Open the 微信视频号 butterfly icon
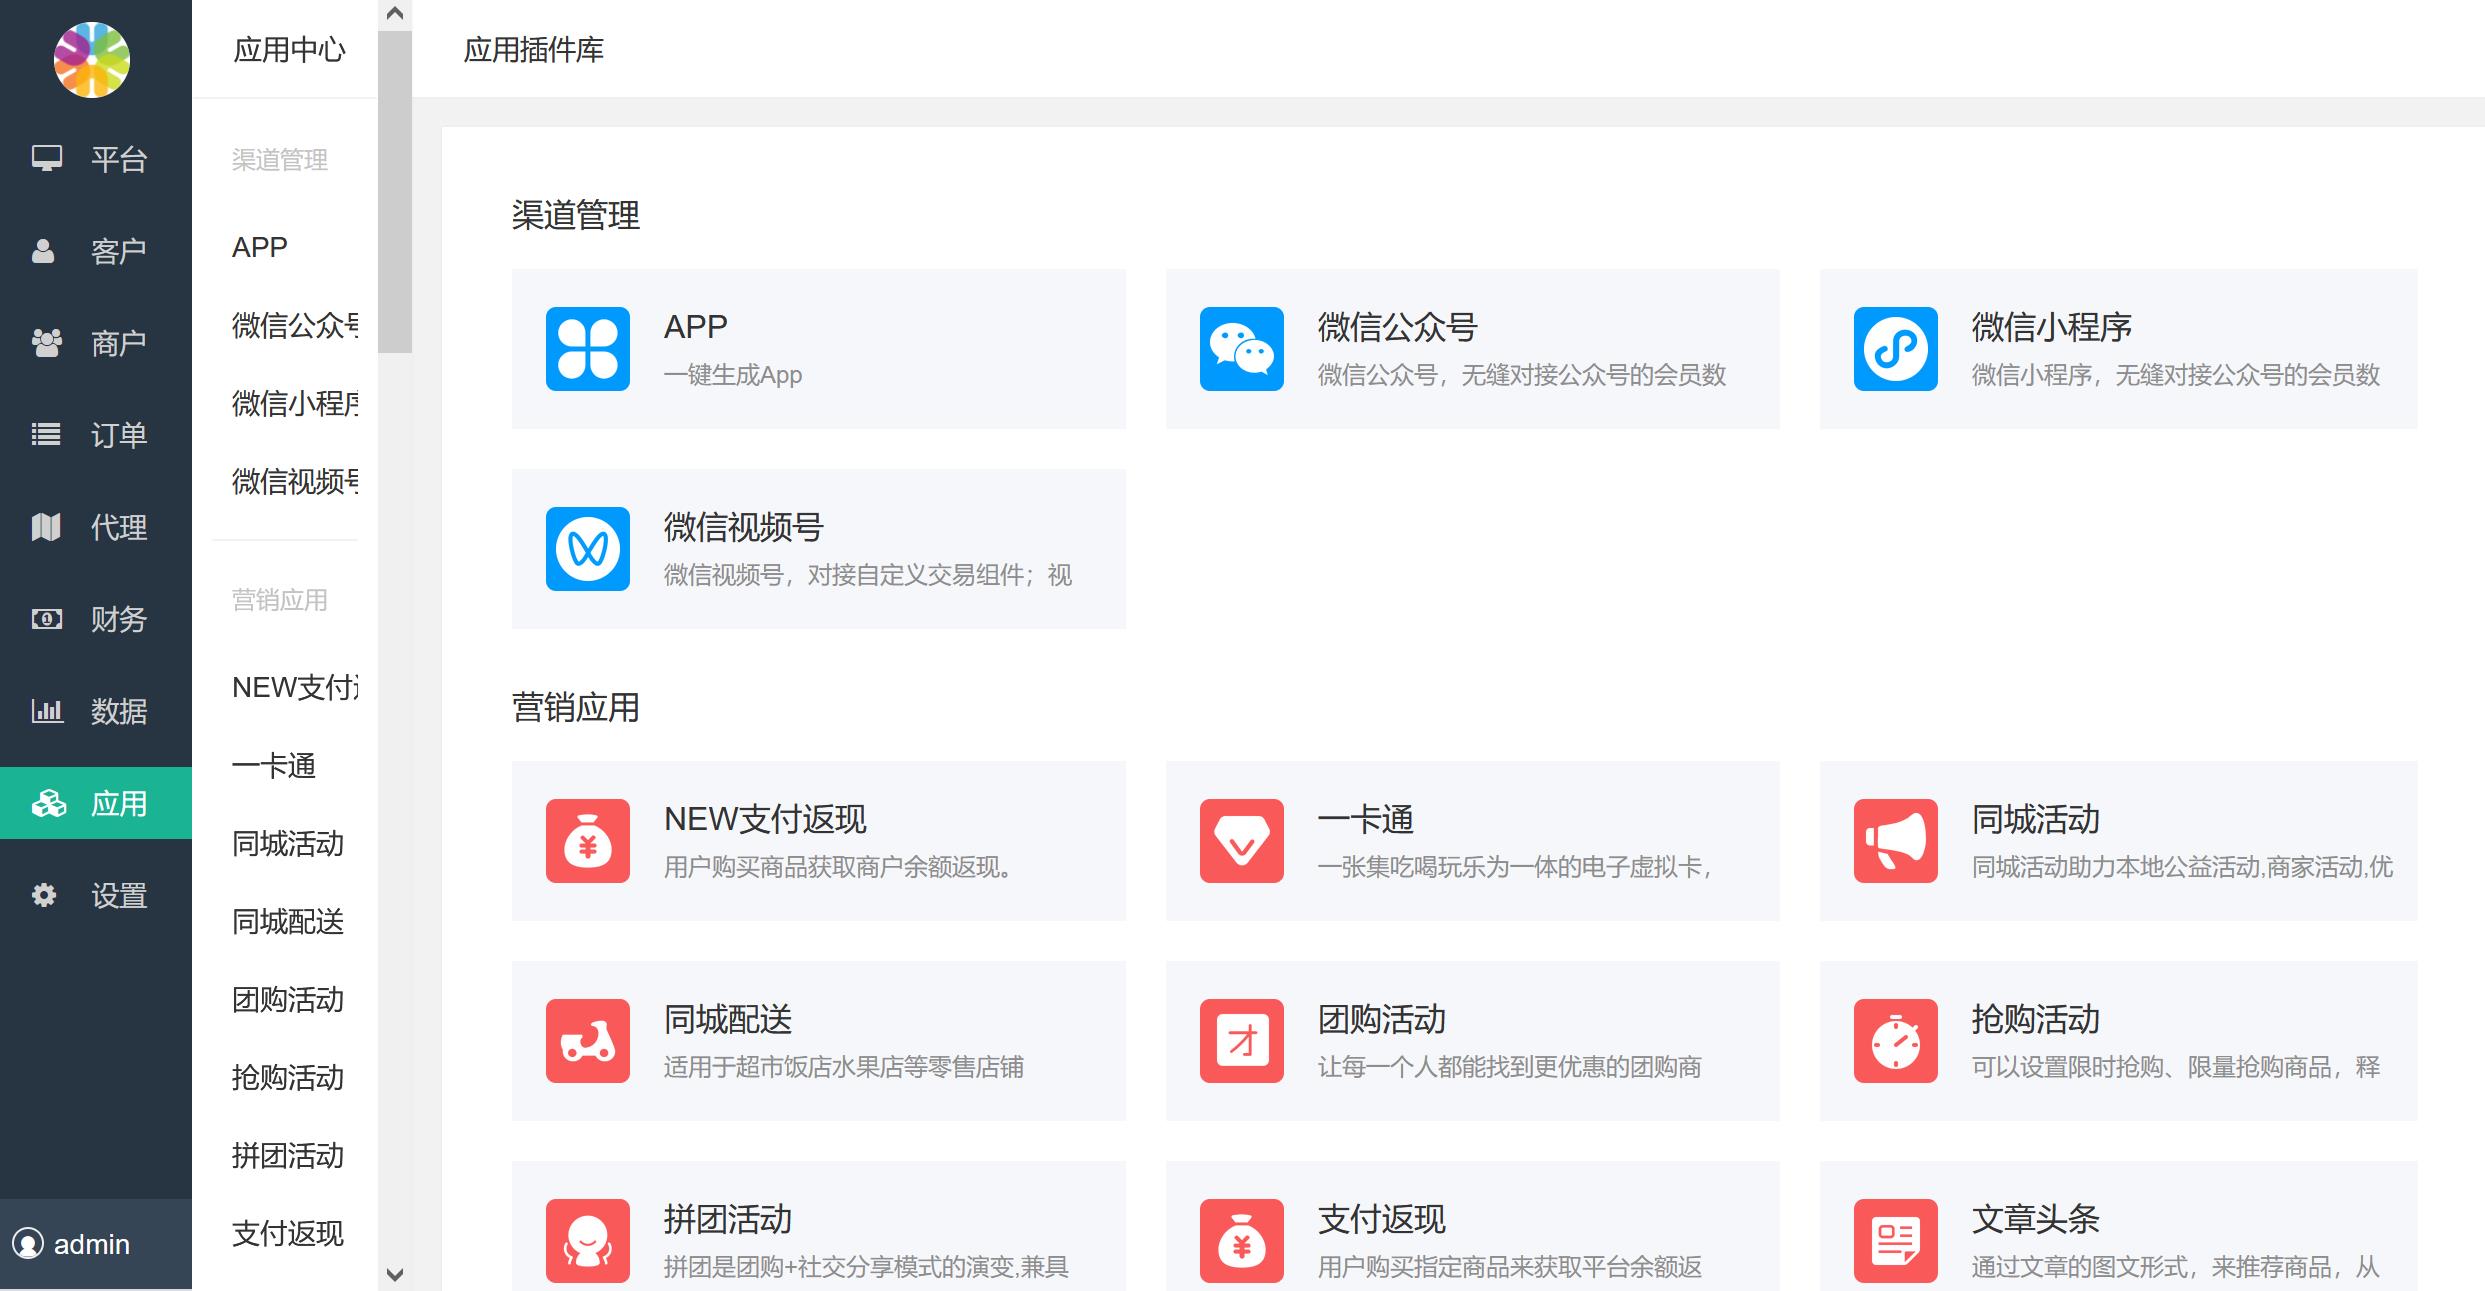Screen dimensions: 2485x1291 [x=587, y=549]
